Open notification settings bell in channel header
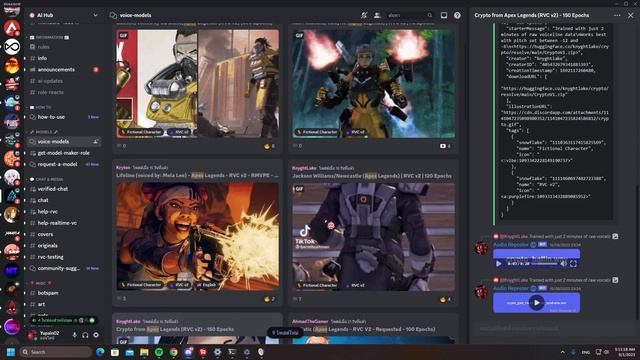This screenshot has height=360, width=640. 364,15
